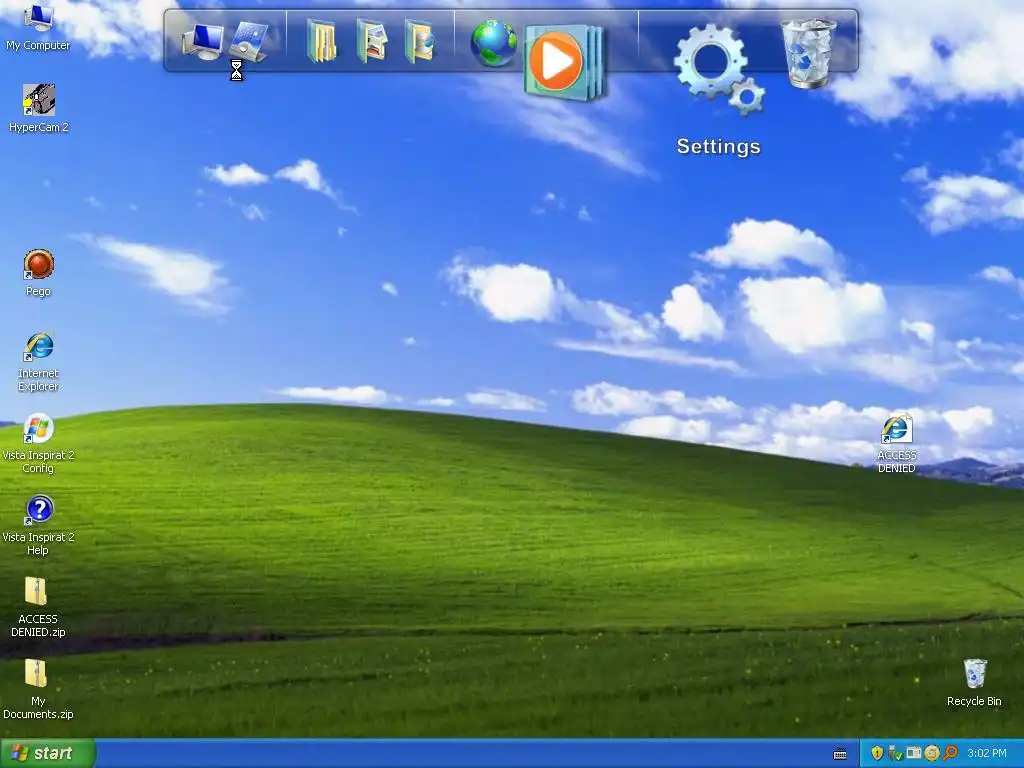Click the Safely Remove Hardware tray icon
Screen dimensions: 1024x768
[895, 753]
